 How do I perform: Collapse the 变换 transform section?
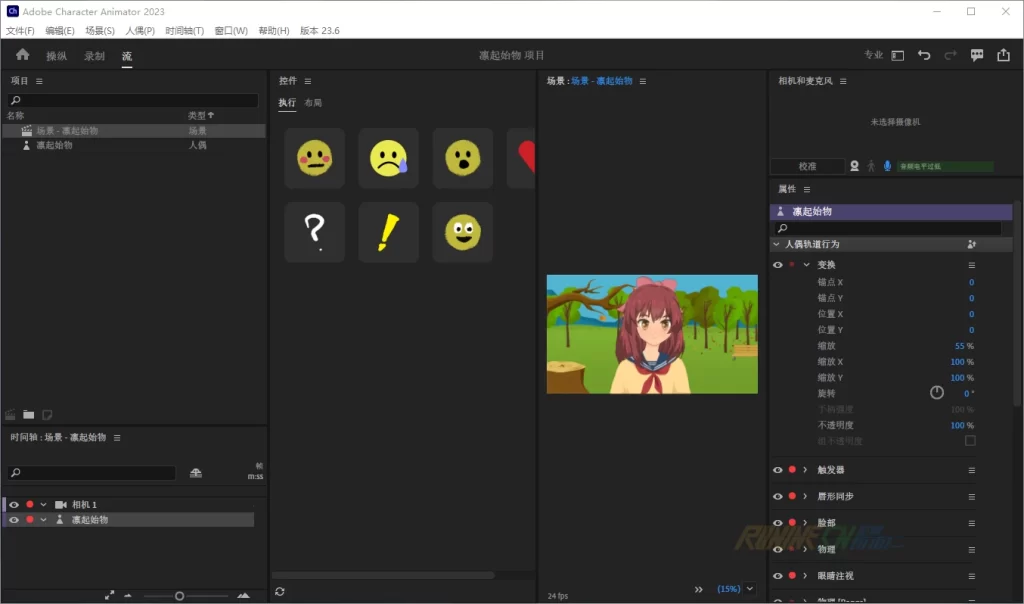click(x=806, y=265)
